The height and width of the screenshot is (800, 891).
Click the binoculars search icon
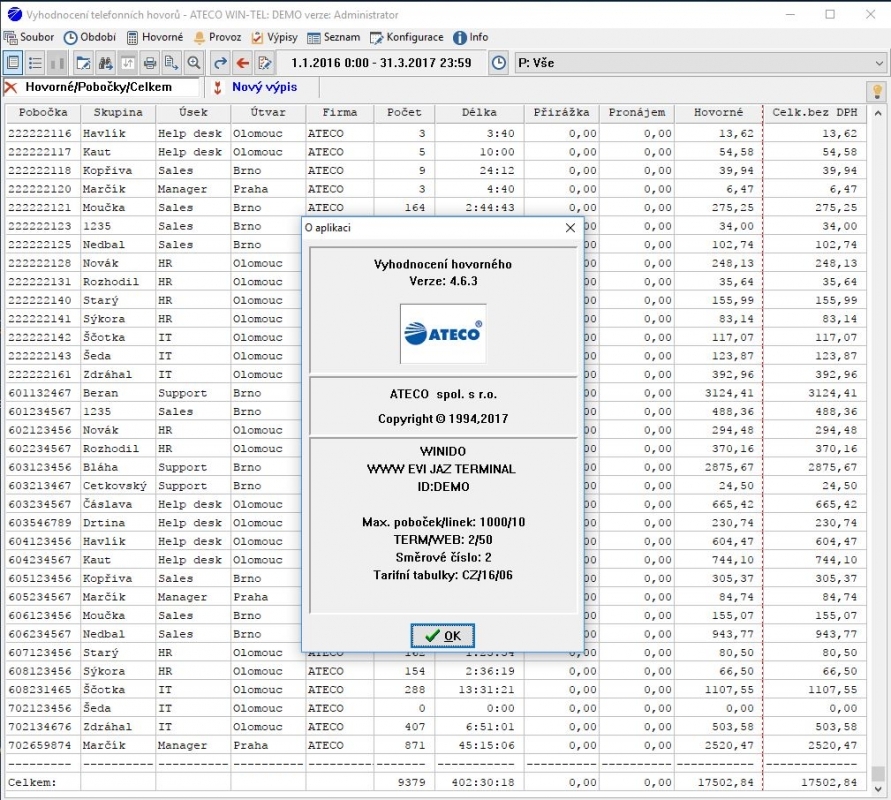point(106,62)
